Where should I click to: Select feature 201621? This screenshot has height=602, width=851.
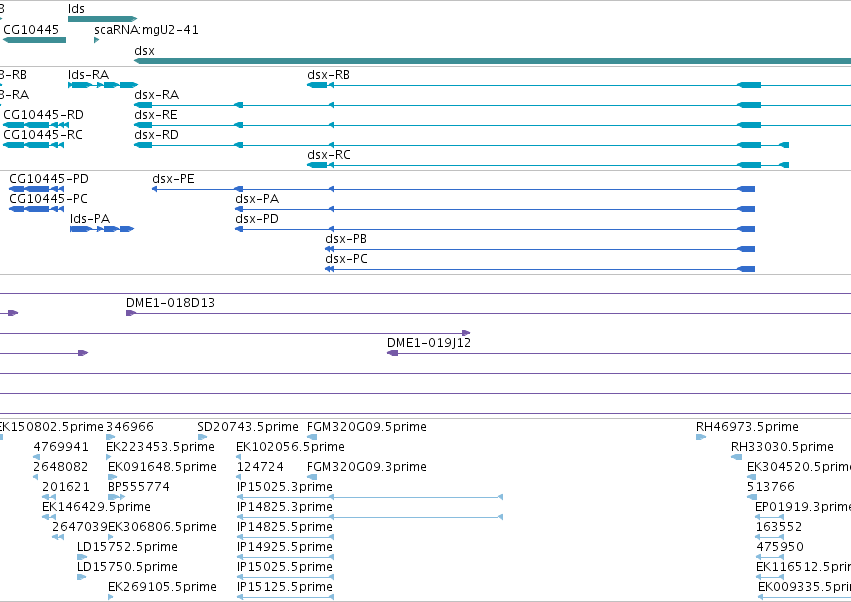[x=49, y=497]
